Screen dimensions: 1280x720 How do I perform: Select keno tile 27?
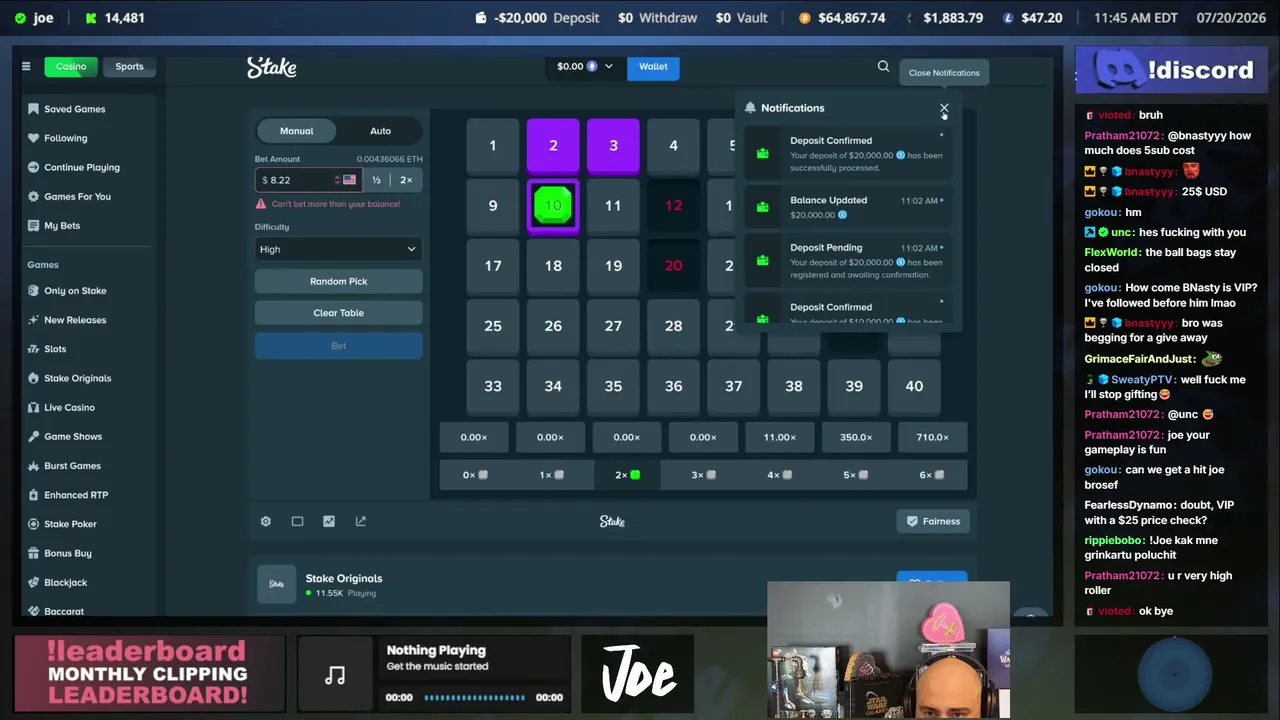613,326
